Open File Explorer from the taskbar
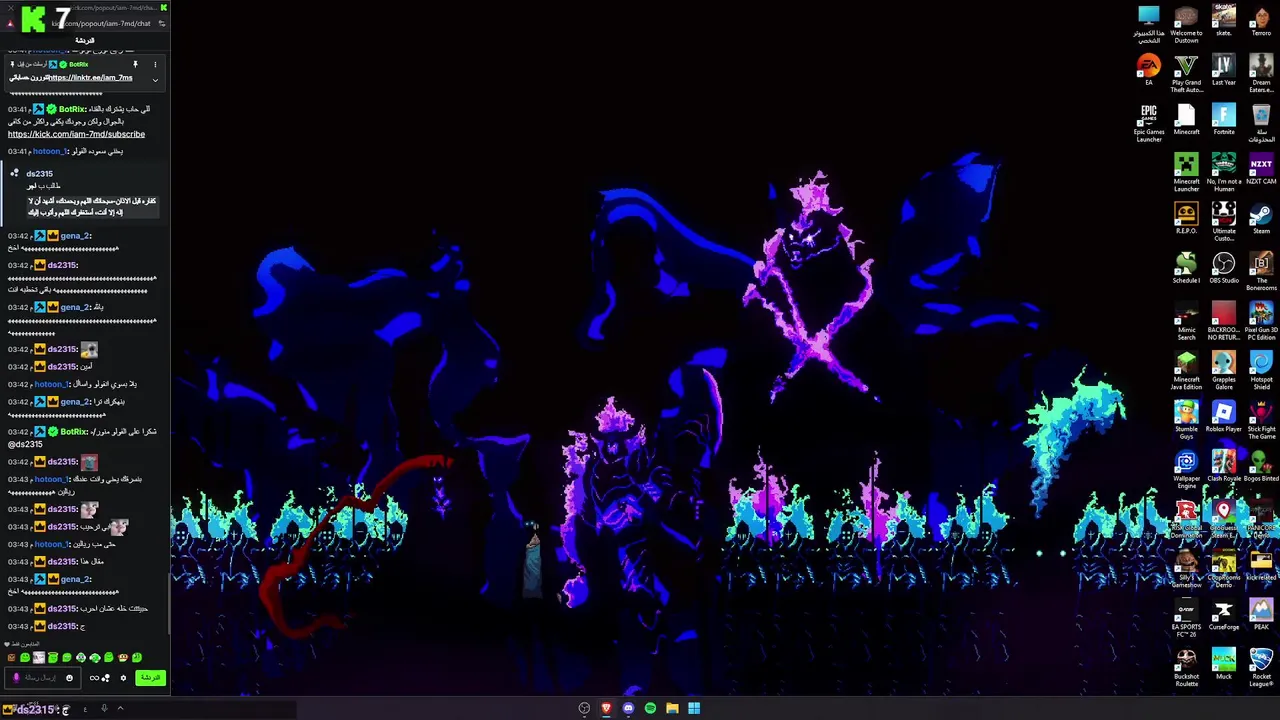This screenshot has height=720, width=1280. click(x=672, y=708)
